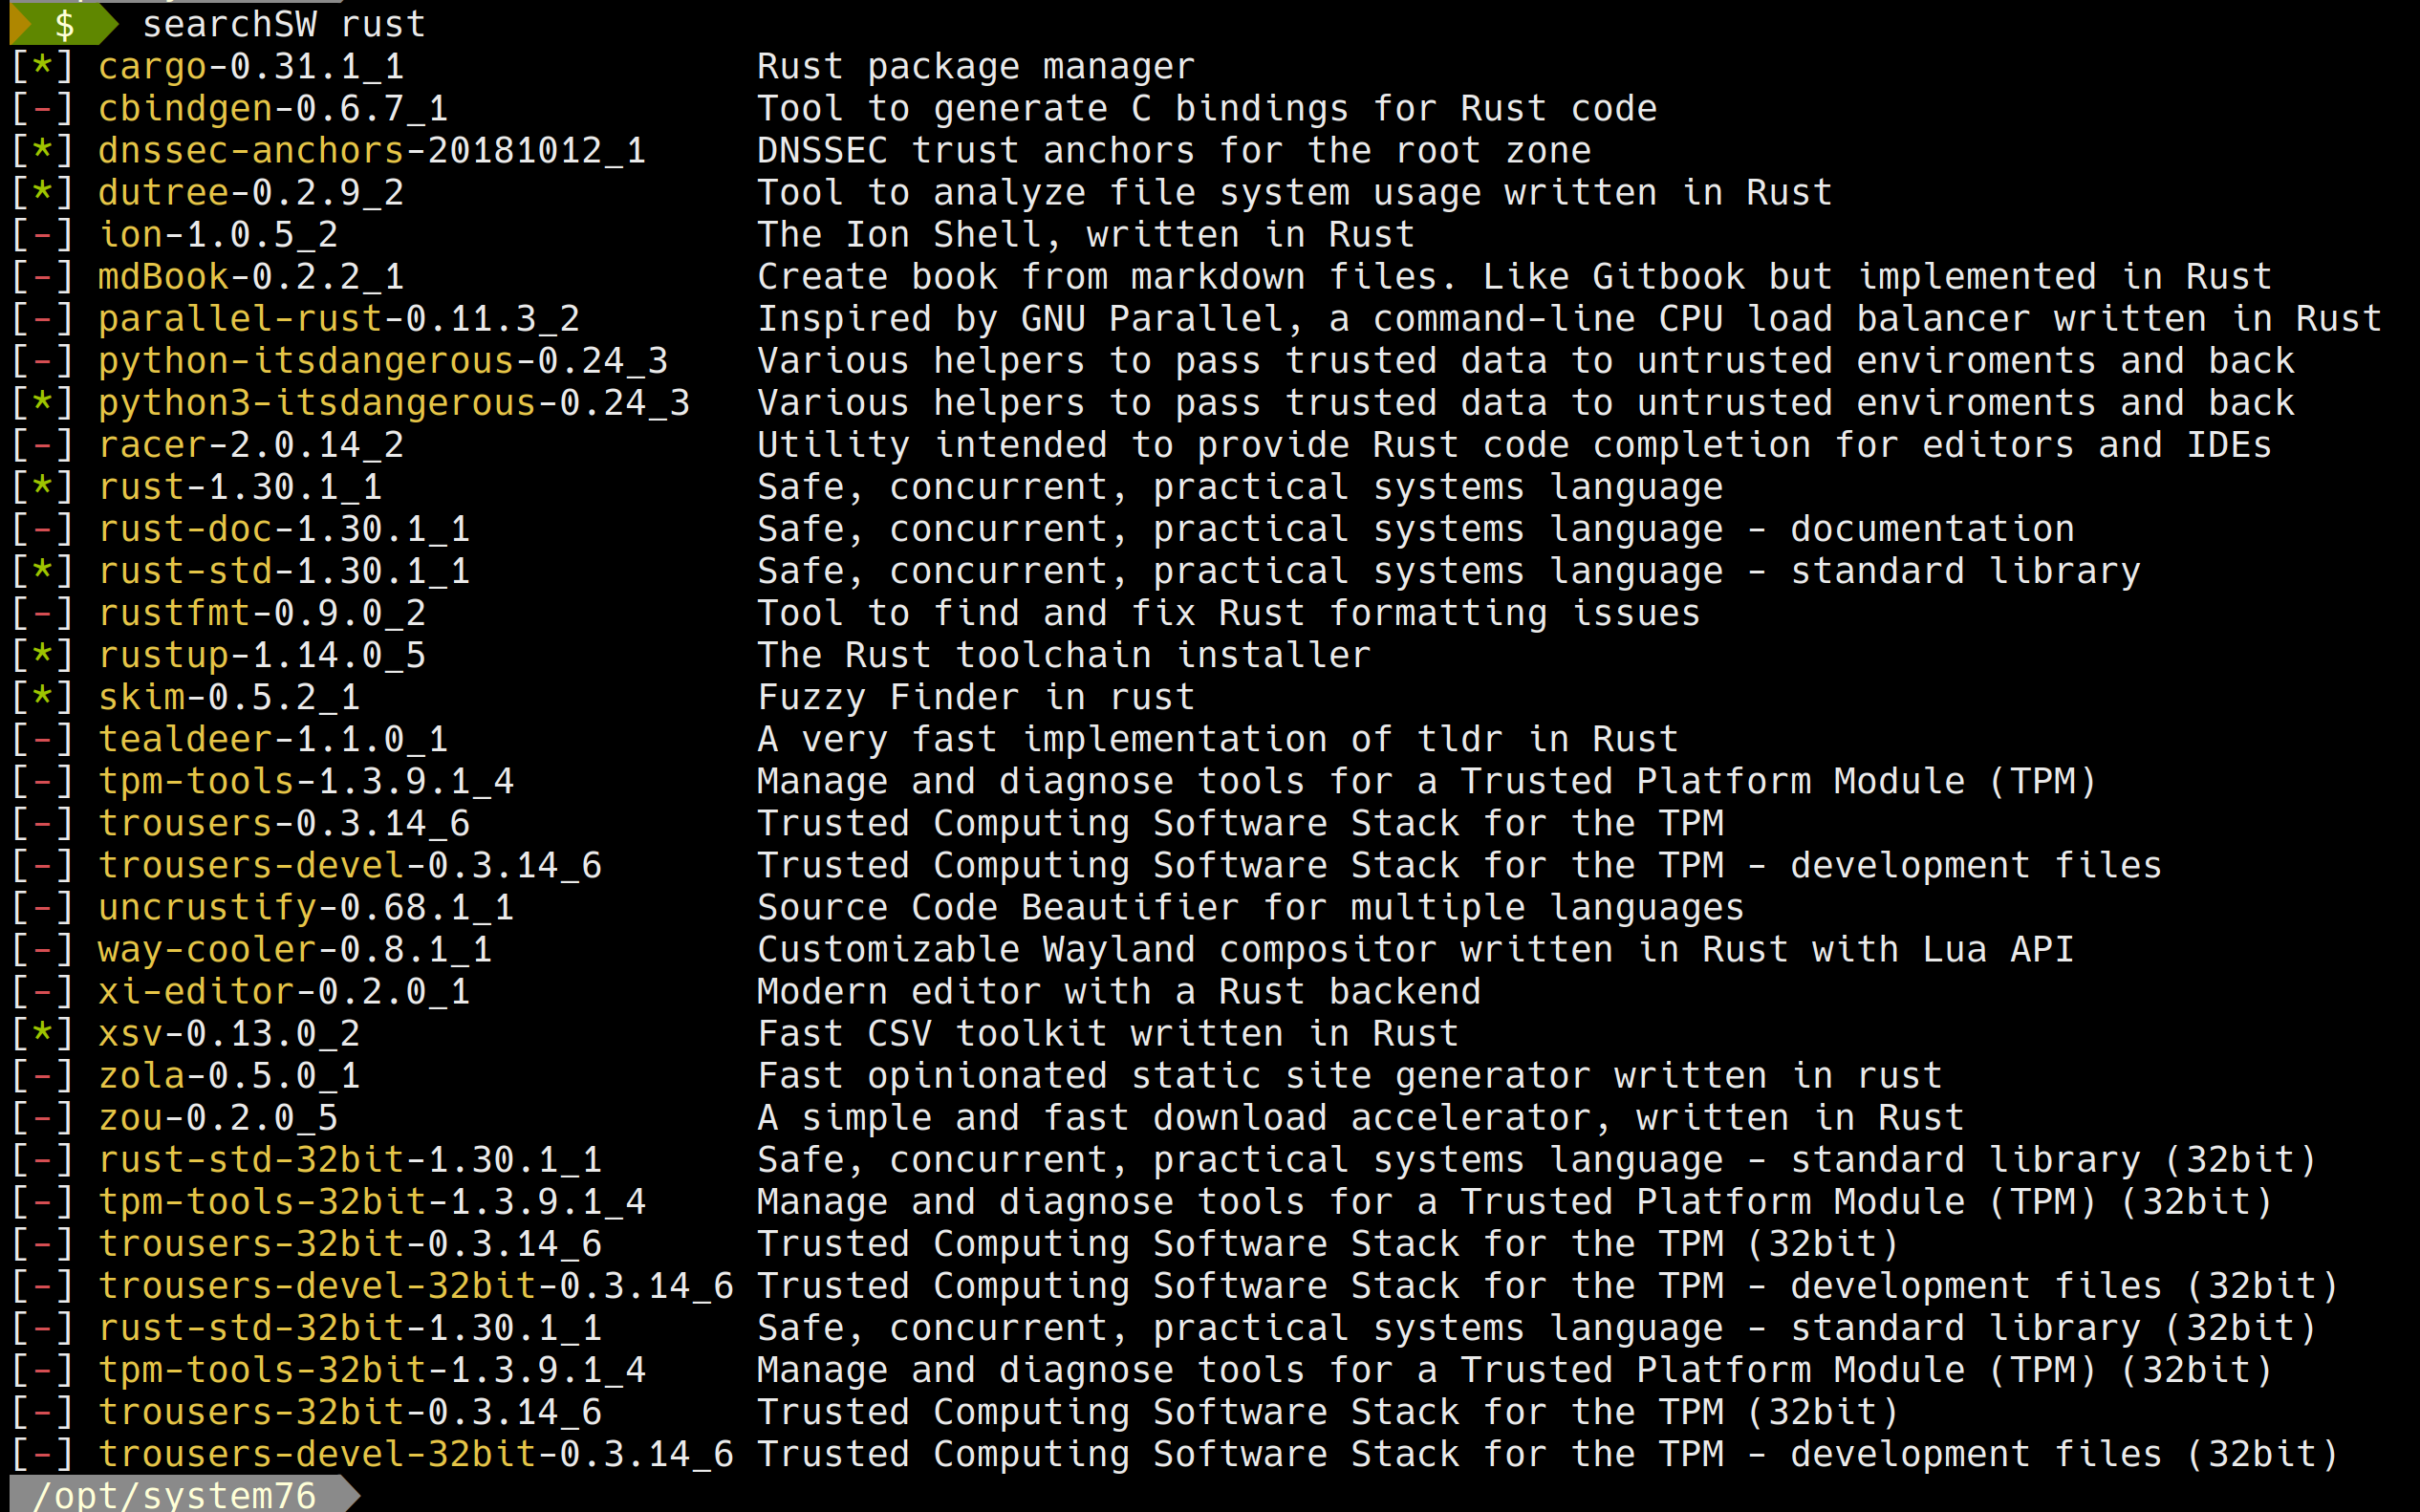Click the /opt/system76 path segment
Image resolution: width=2420 pixels, height=1512 pixels.
(175, 1495)
